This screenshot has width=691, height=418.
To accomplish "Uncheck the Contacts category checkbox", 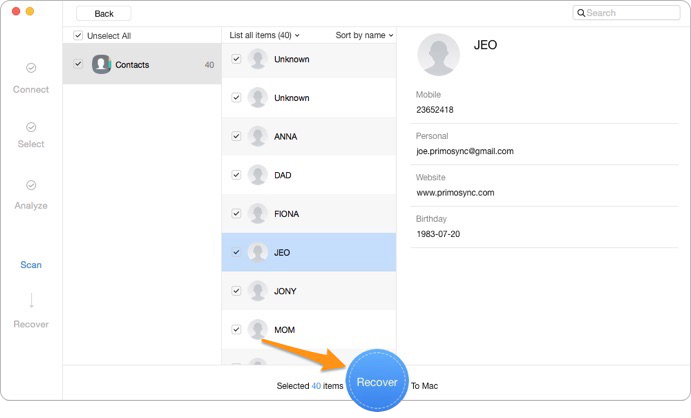I will click(x=78, y=64).
